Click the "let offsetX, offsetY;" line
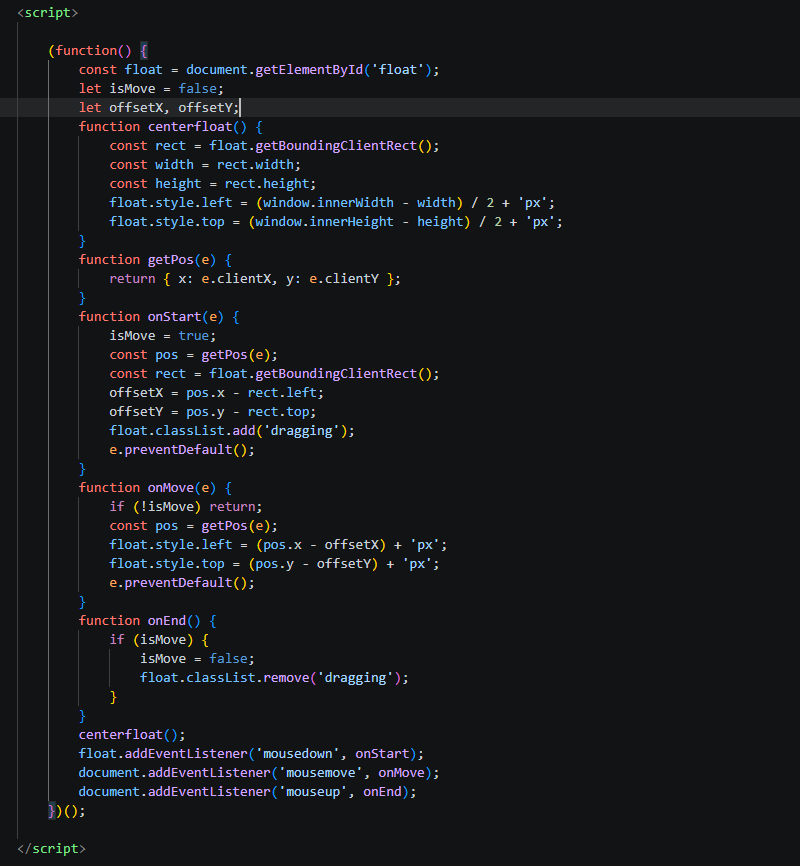Viewport: 800px width, 866px height. 159,108
